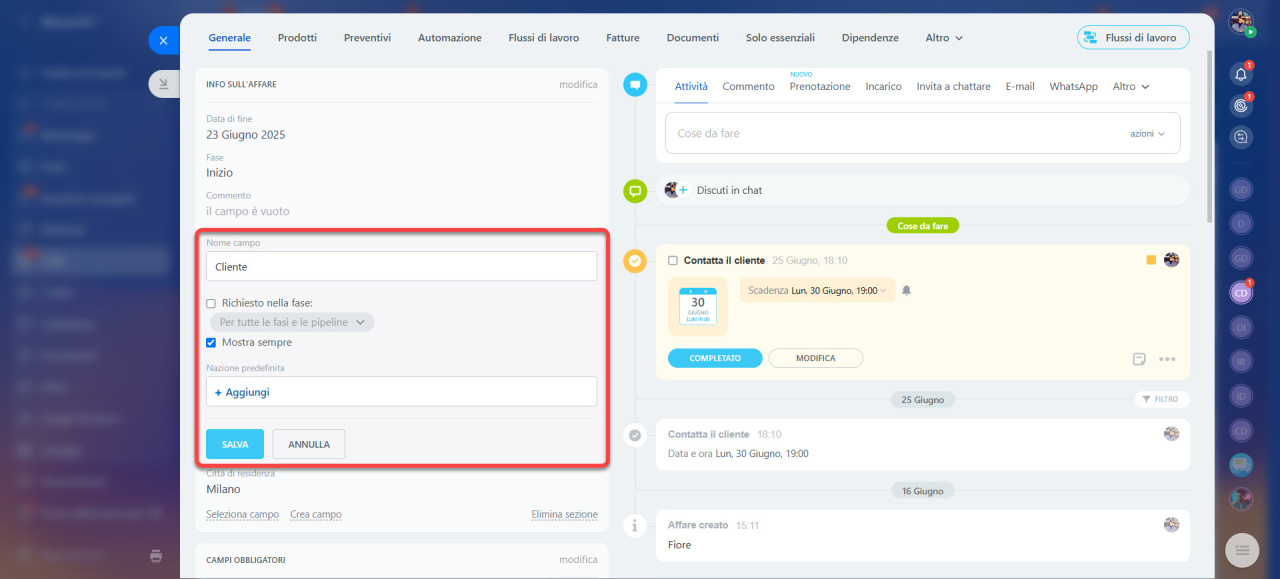
Task: Open the Documenti tab
Action: point(693,38)
